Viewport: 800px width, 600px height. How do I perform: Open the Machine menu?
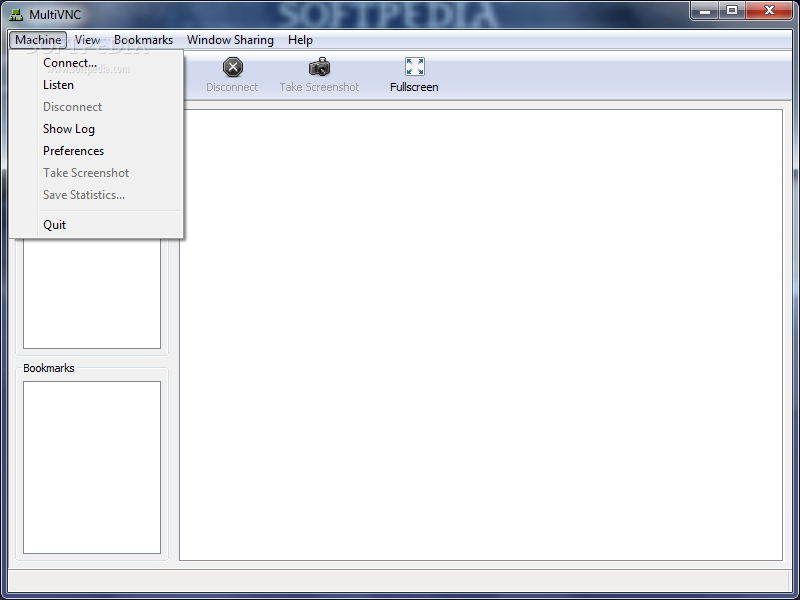coord(38,40)
